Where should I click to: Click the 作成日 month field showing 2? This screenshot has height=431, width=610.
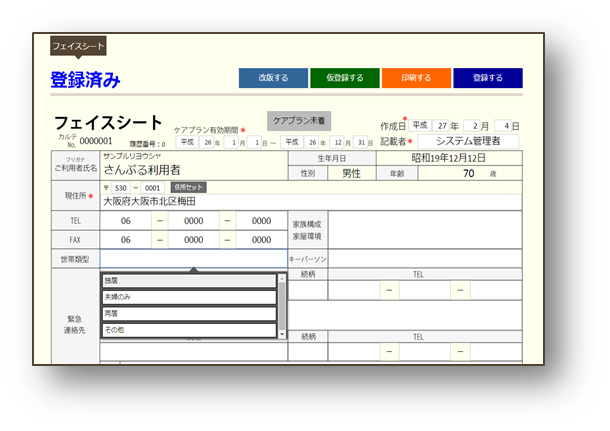pos(472,126)
